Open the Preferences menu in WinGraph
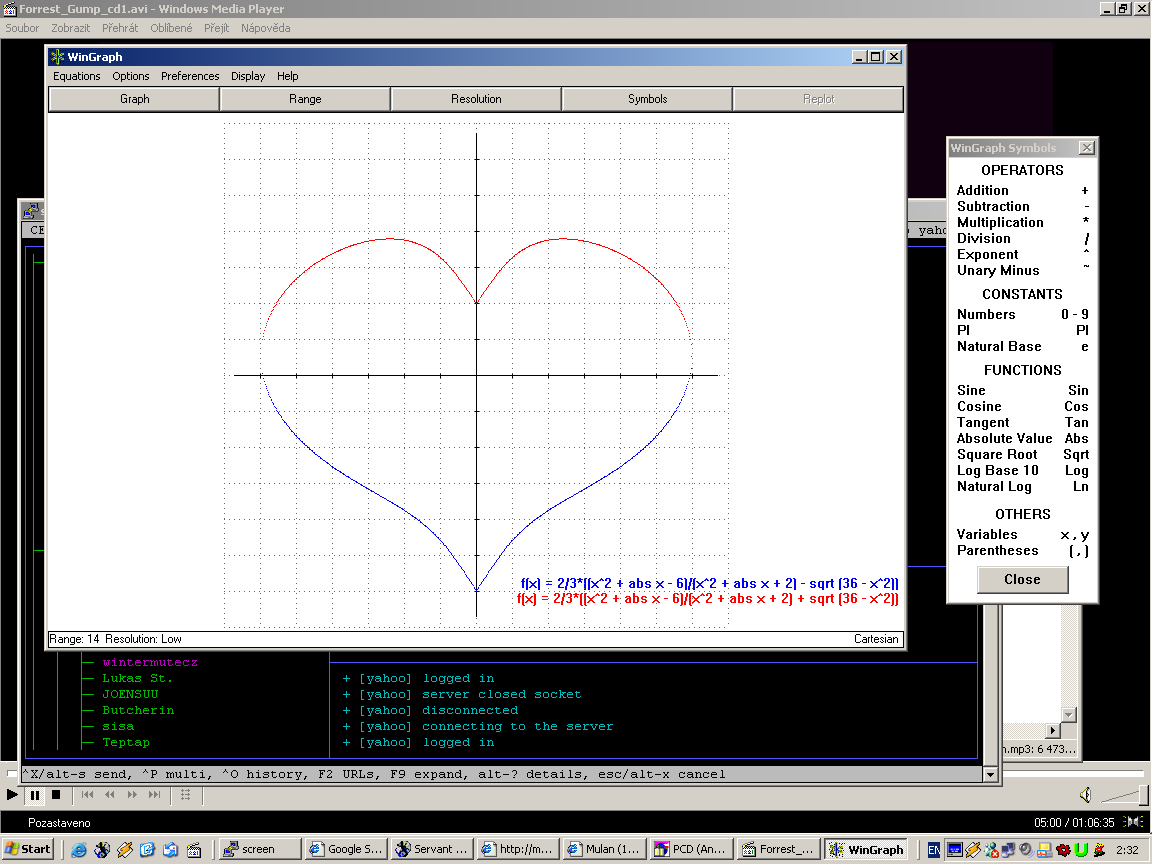 pos(190,76)
